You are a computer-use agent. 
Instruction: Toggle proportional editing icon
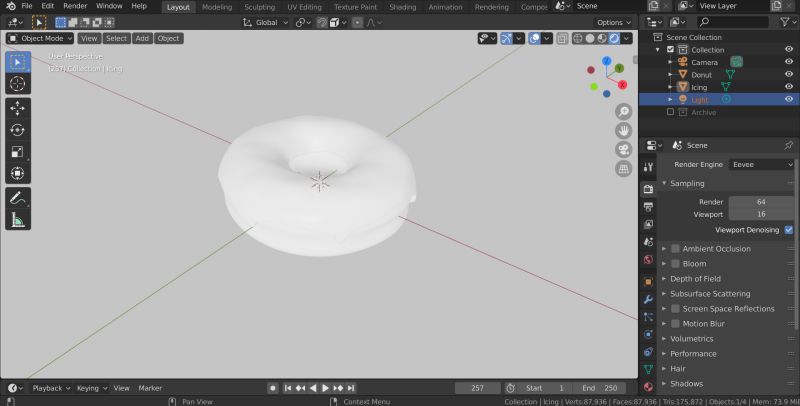[x=357, y=22]
